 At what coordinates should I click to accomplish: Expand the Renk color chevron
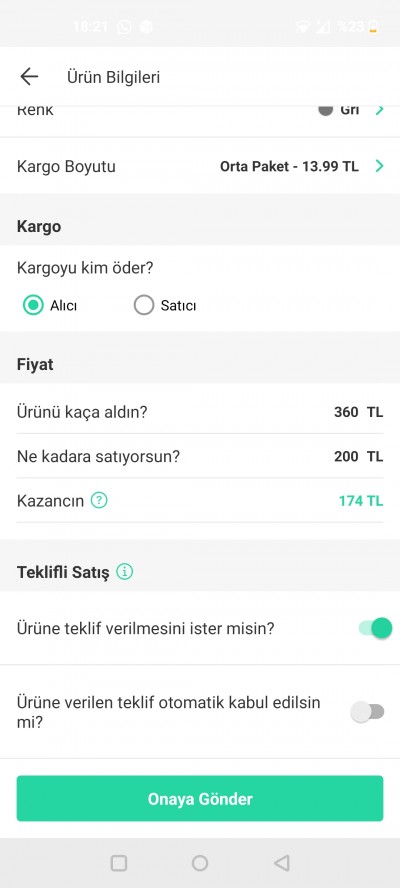tap(380, 110)
